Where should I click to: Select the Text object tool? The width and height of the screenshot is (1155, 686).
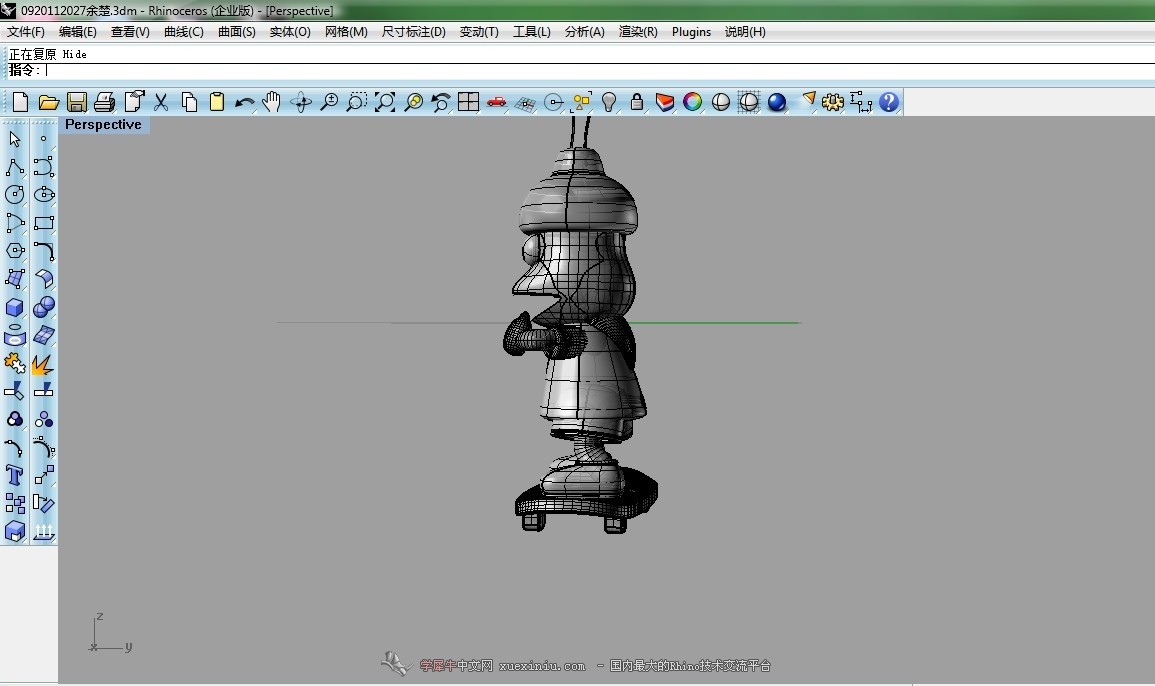[x=15, y=475]
